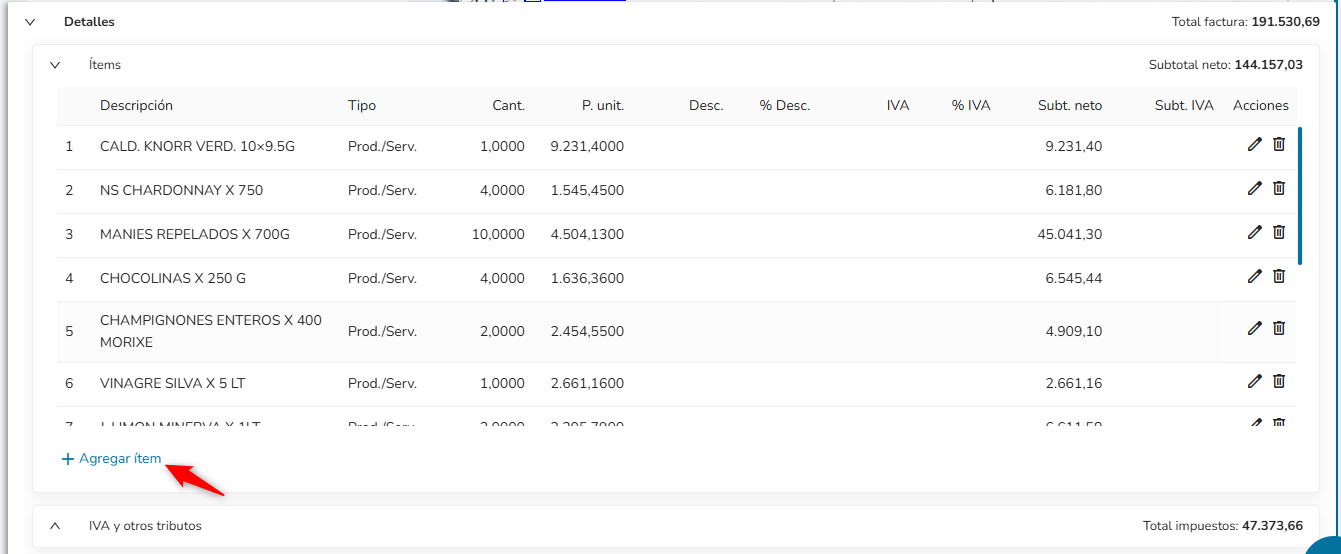Edit the CHAMPIGNONES ENTEROS item
This screenshot has height=554, width=1341.
pos(1255,328)
